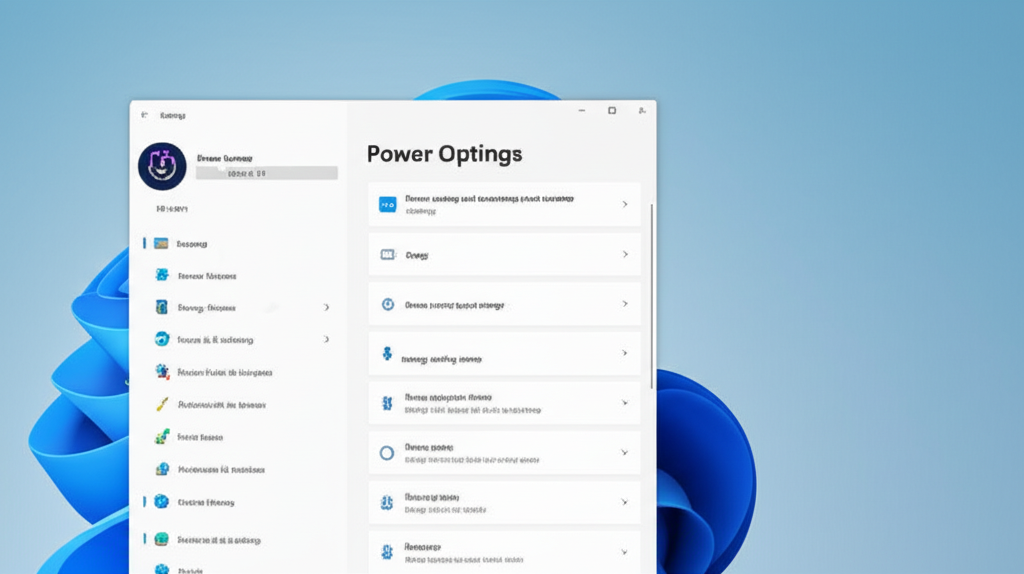The image size is (1024, 574).
Task: Click the hollow circle icon in sixth row
Action: tap(387, 453)
